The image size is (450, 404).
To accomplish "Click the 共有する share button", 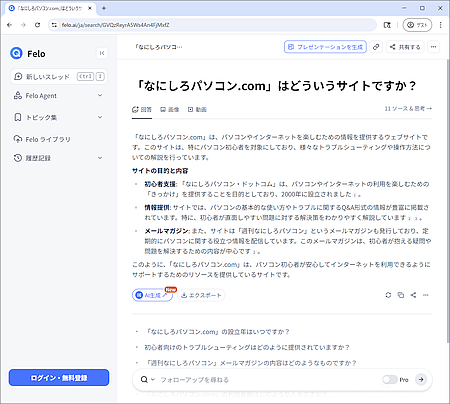I will pos(405,47).
